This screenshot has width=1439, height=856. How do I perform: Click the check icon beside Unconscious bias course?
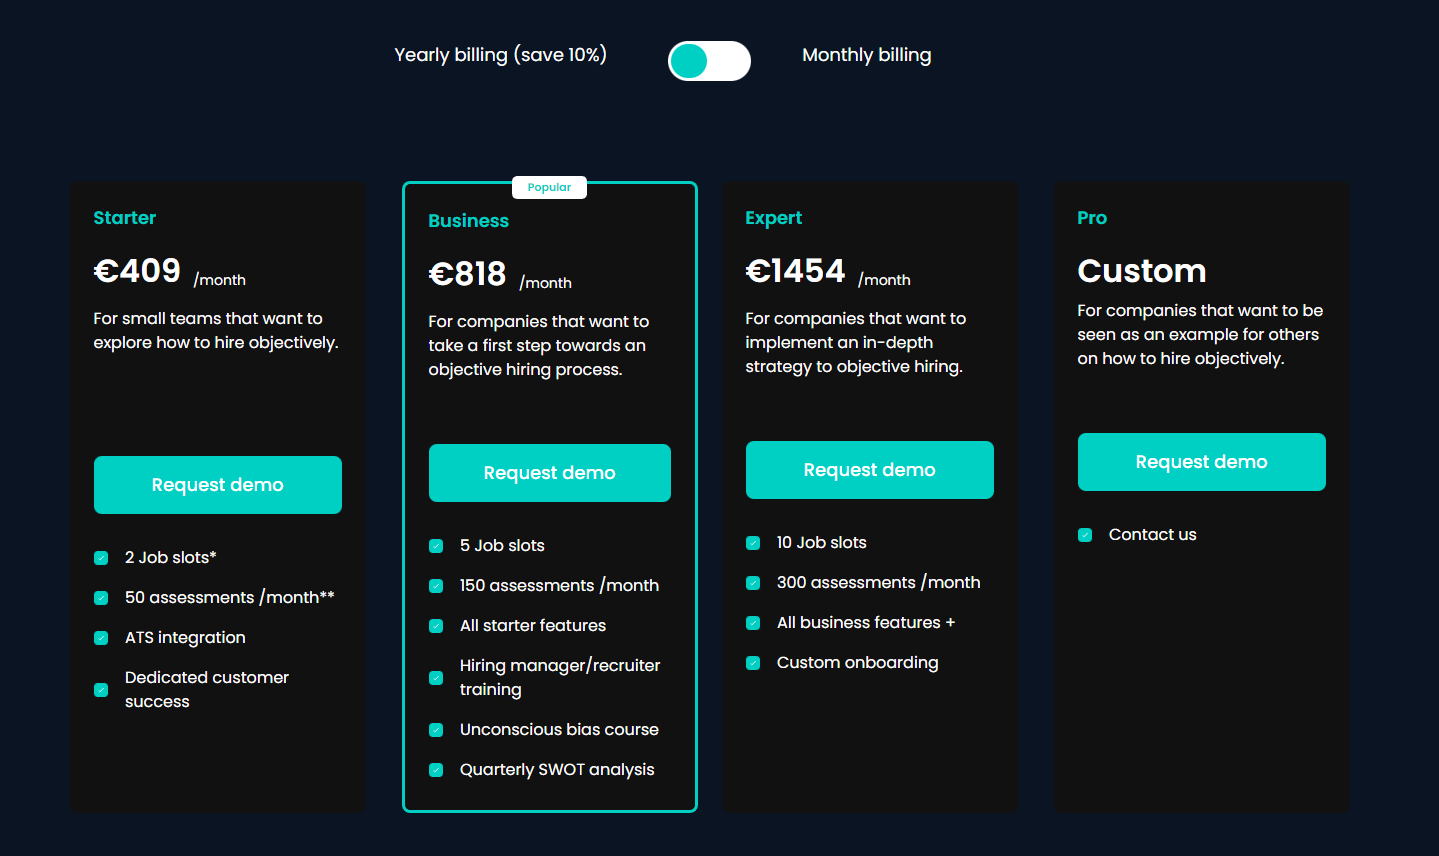point(436,730)
